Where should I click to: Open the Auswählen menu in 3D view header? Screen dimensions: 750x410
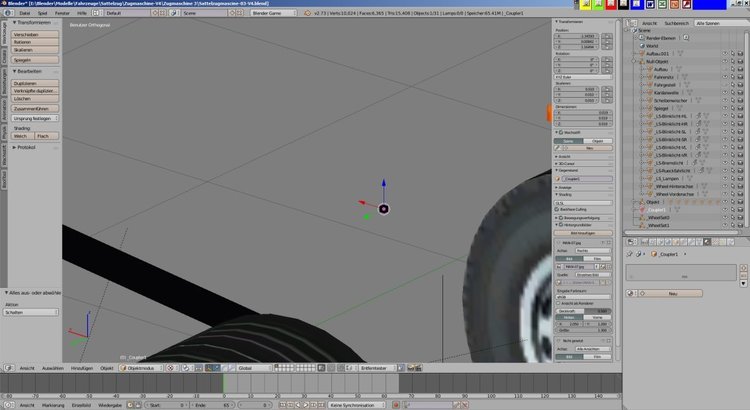click(x=53, y=368)
